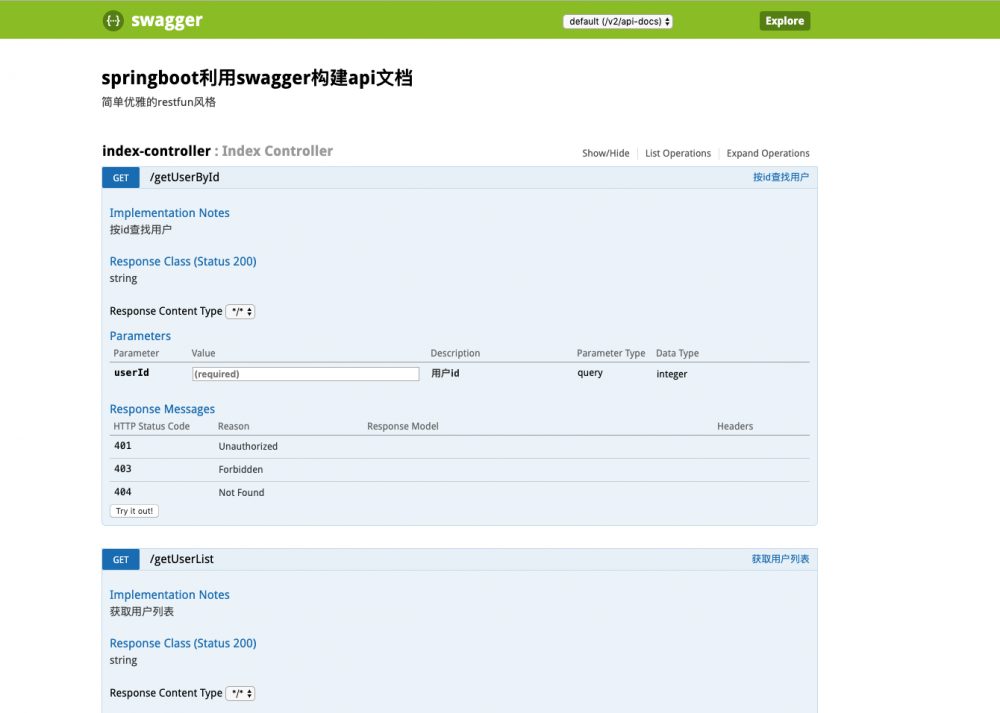This screenshot has width=1000, height=713.
Task: Click the Forbidden reason text
Action: point(240,469)
